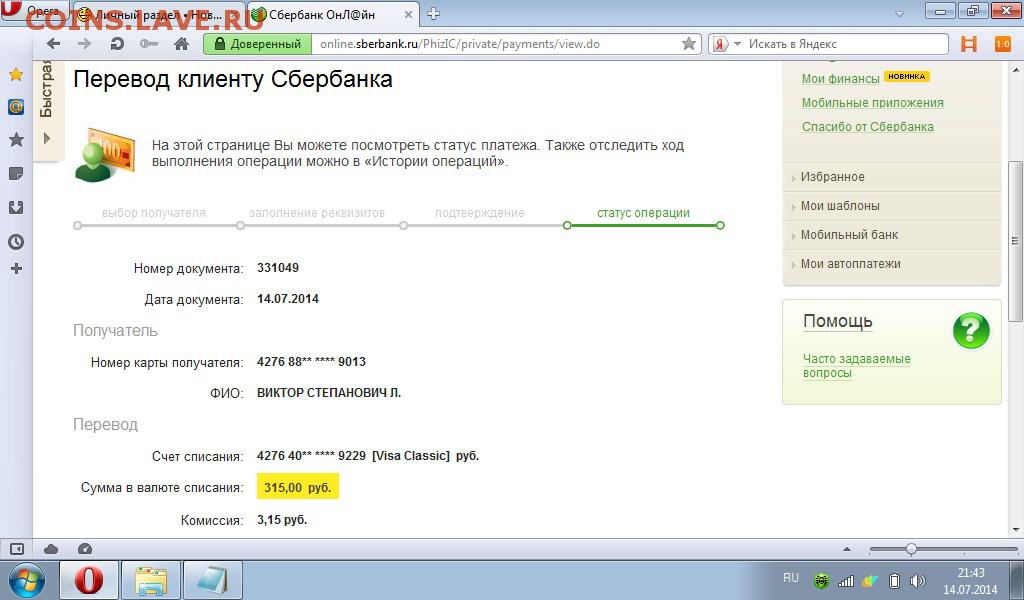The height and width of the screenshot is (600, 1024).
Task: Expand the quick-access side panel arrow
Action: pos(46,138)
